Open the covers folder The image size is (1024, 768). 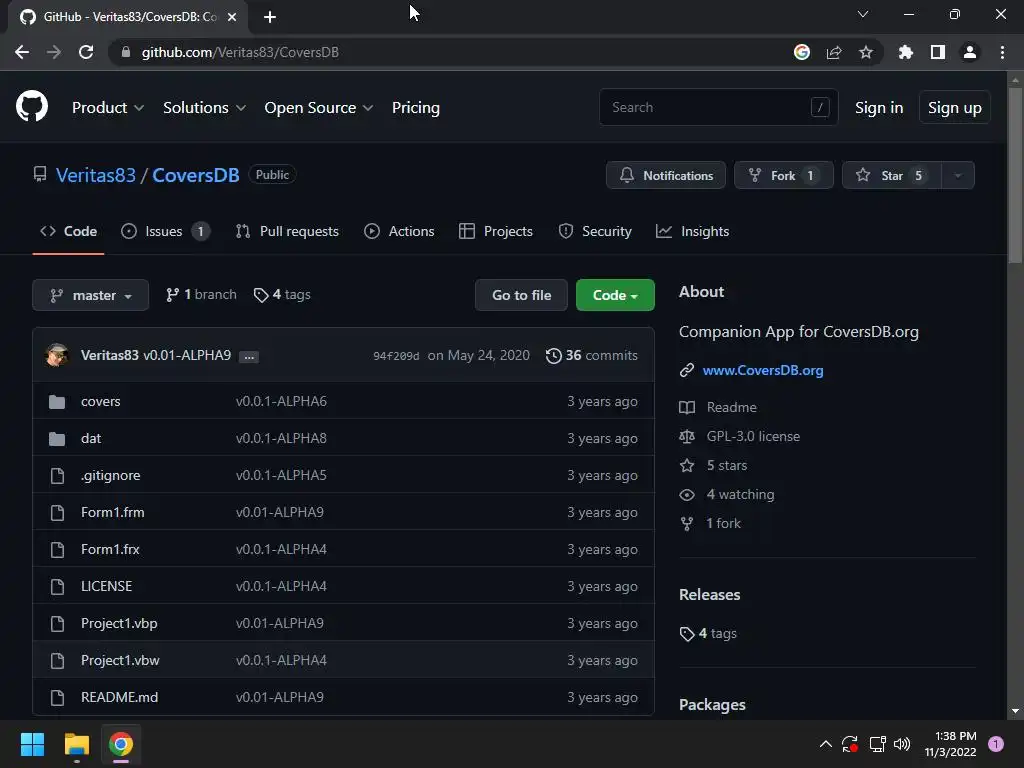coord(101,401)
